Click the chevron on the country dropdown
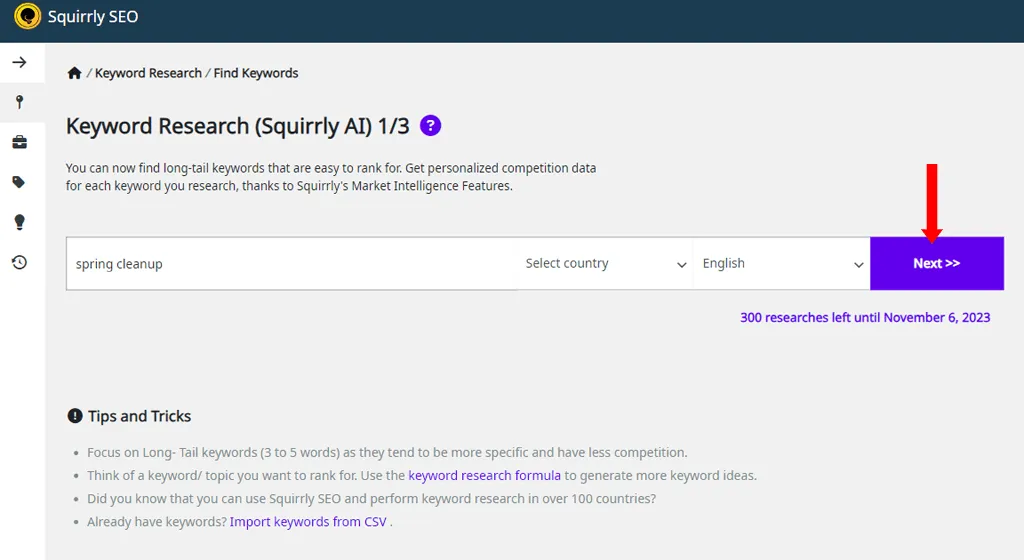The width and height of the screenshot is (1024, 560). [x=681, y=264]
